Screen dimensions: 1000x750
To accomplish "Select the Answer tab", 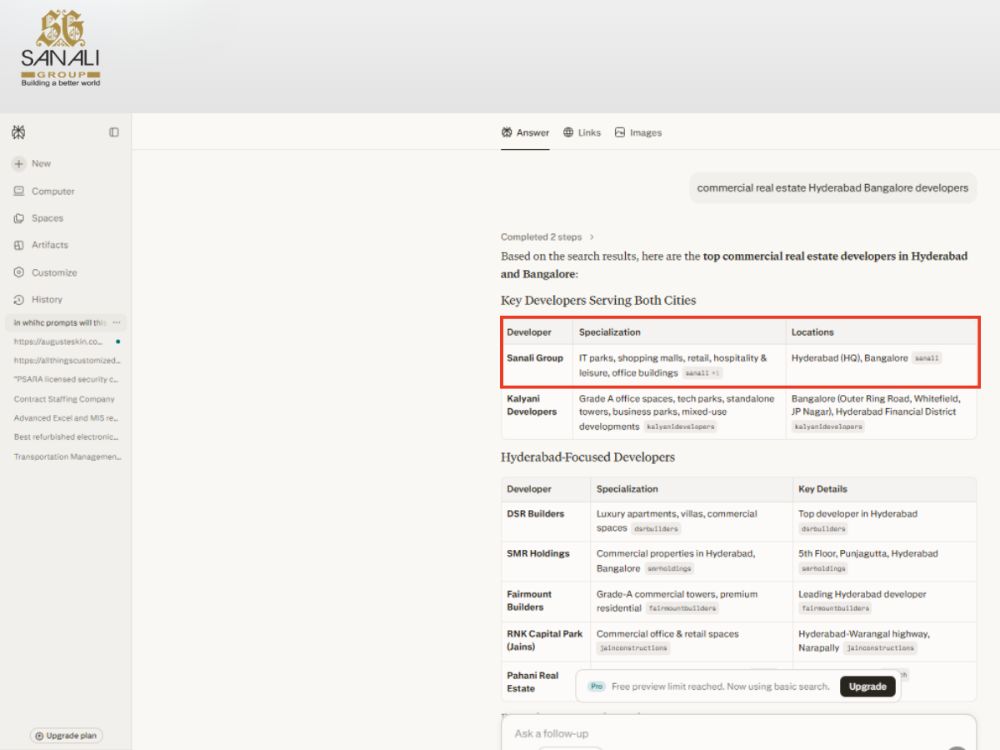I will [x=525, y=133].
